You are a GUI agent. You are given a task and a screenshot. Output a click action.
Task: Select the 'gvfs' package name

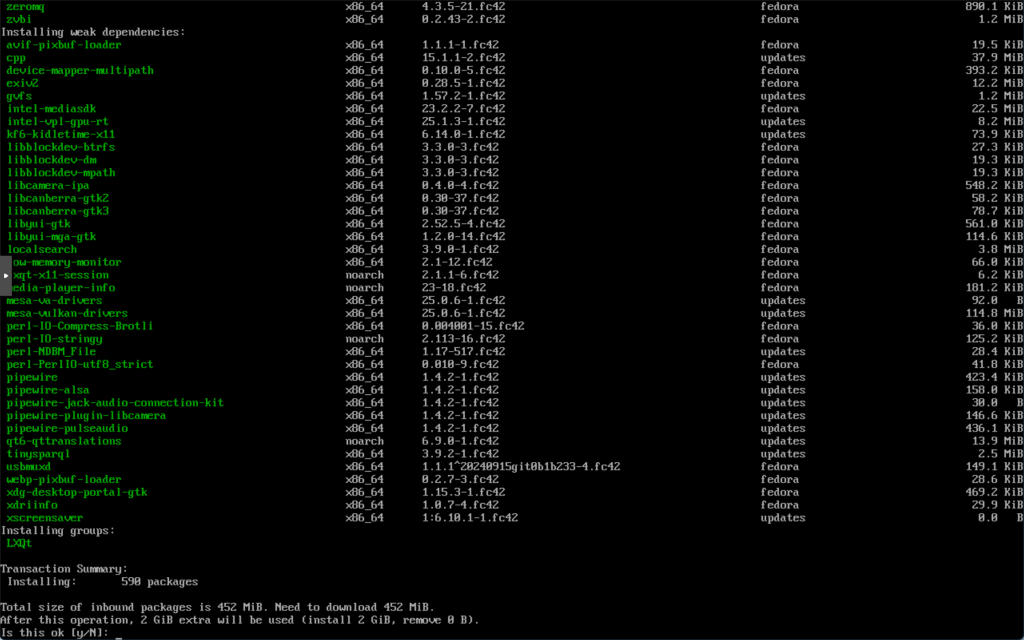pos(19,96)
